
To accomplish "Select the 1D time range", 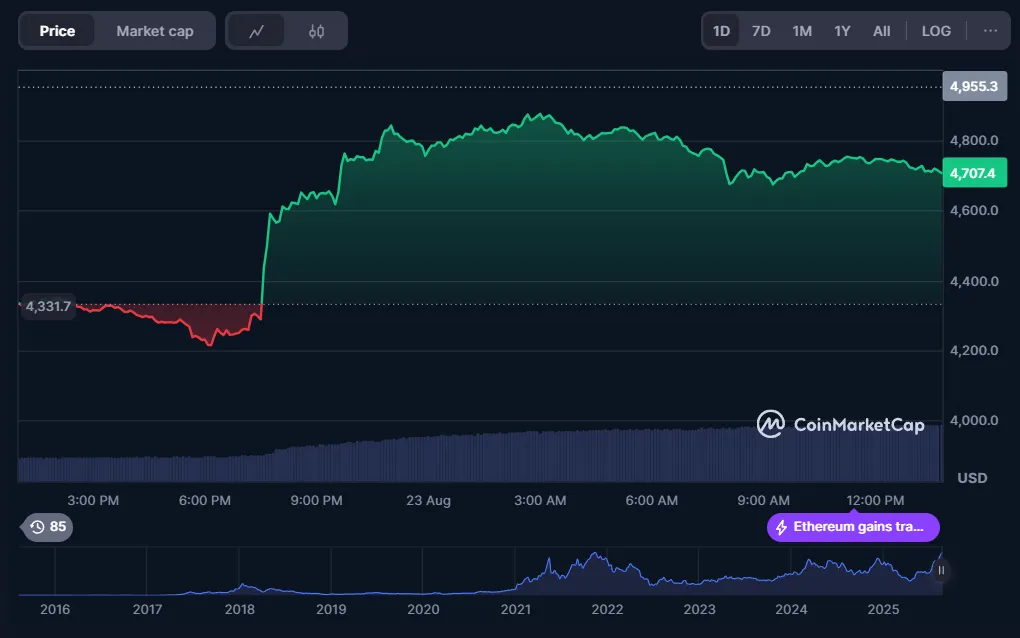I will tap(720, 30).
